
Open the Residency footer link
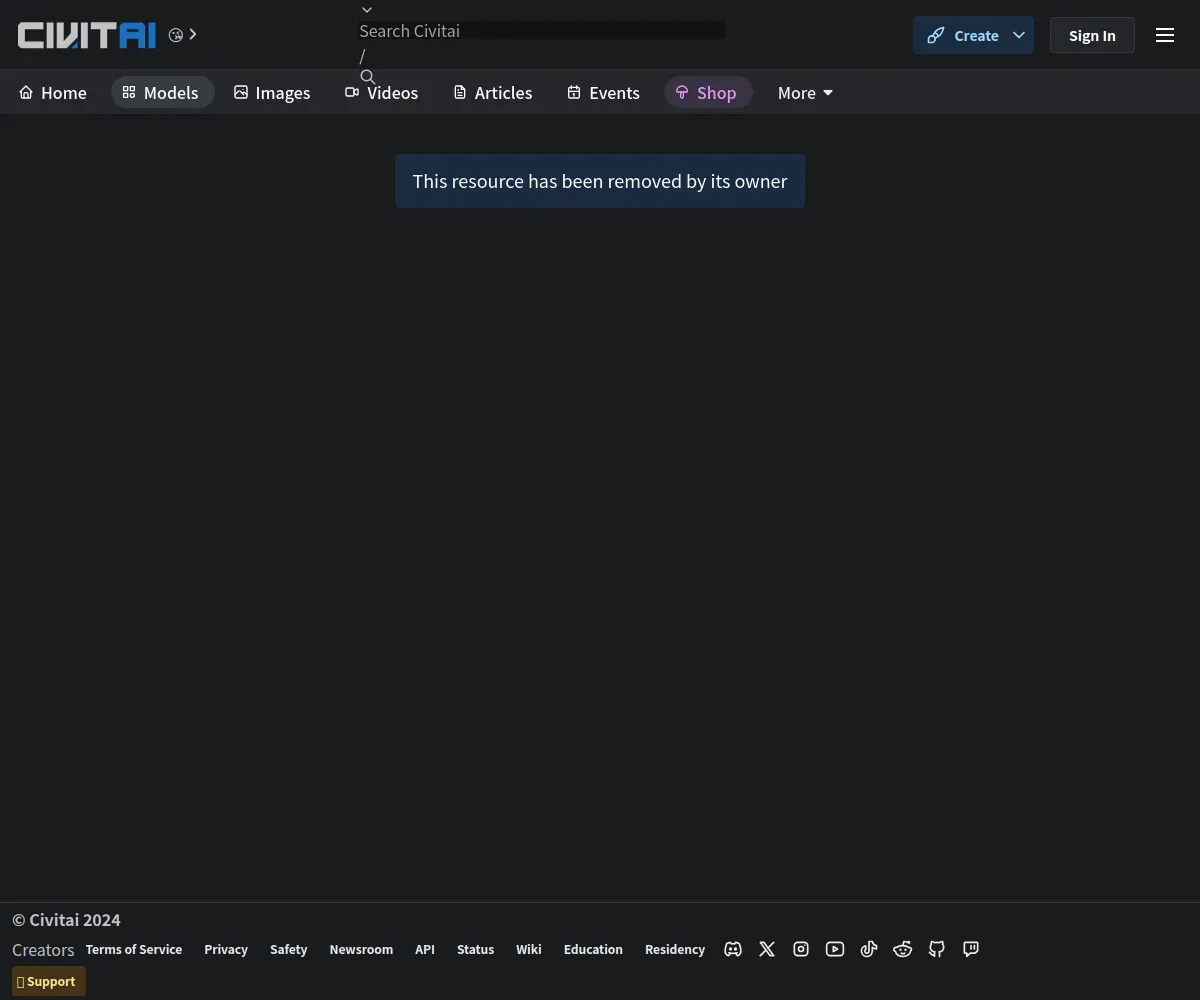pyautogui.click(x=675, y=949)
